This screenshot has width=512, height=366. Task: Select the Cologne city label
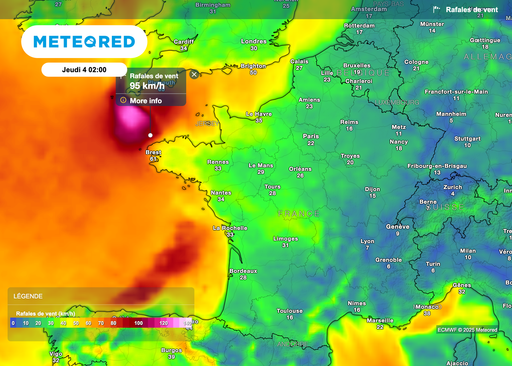point(416,62)
